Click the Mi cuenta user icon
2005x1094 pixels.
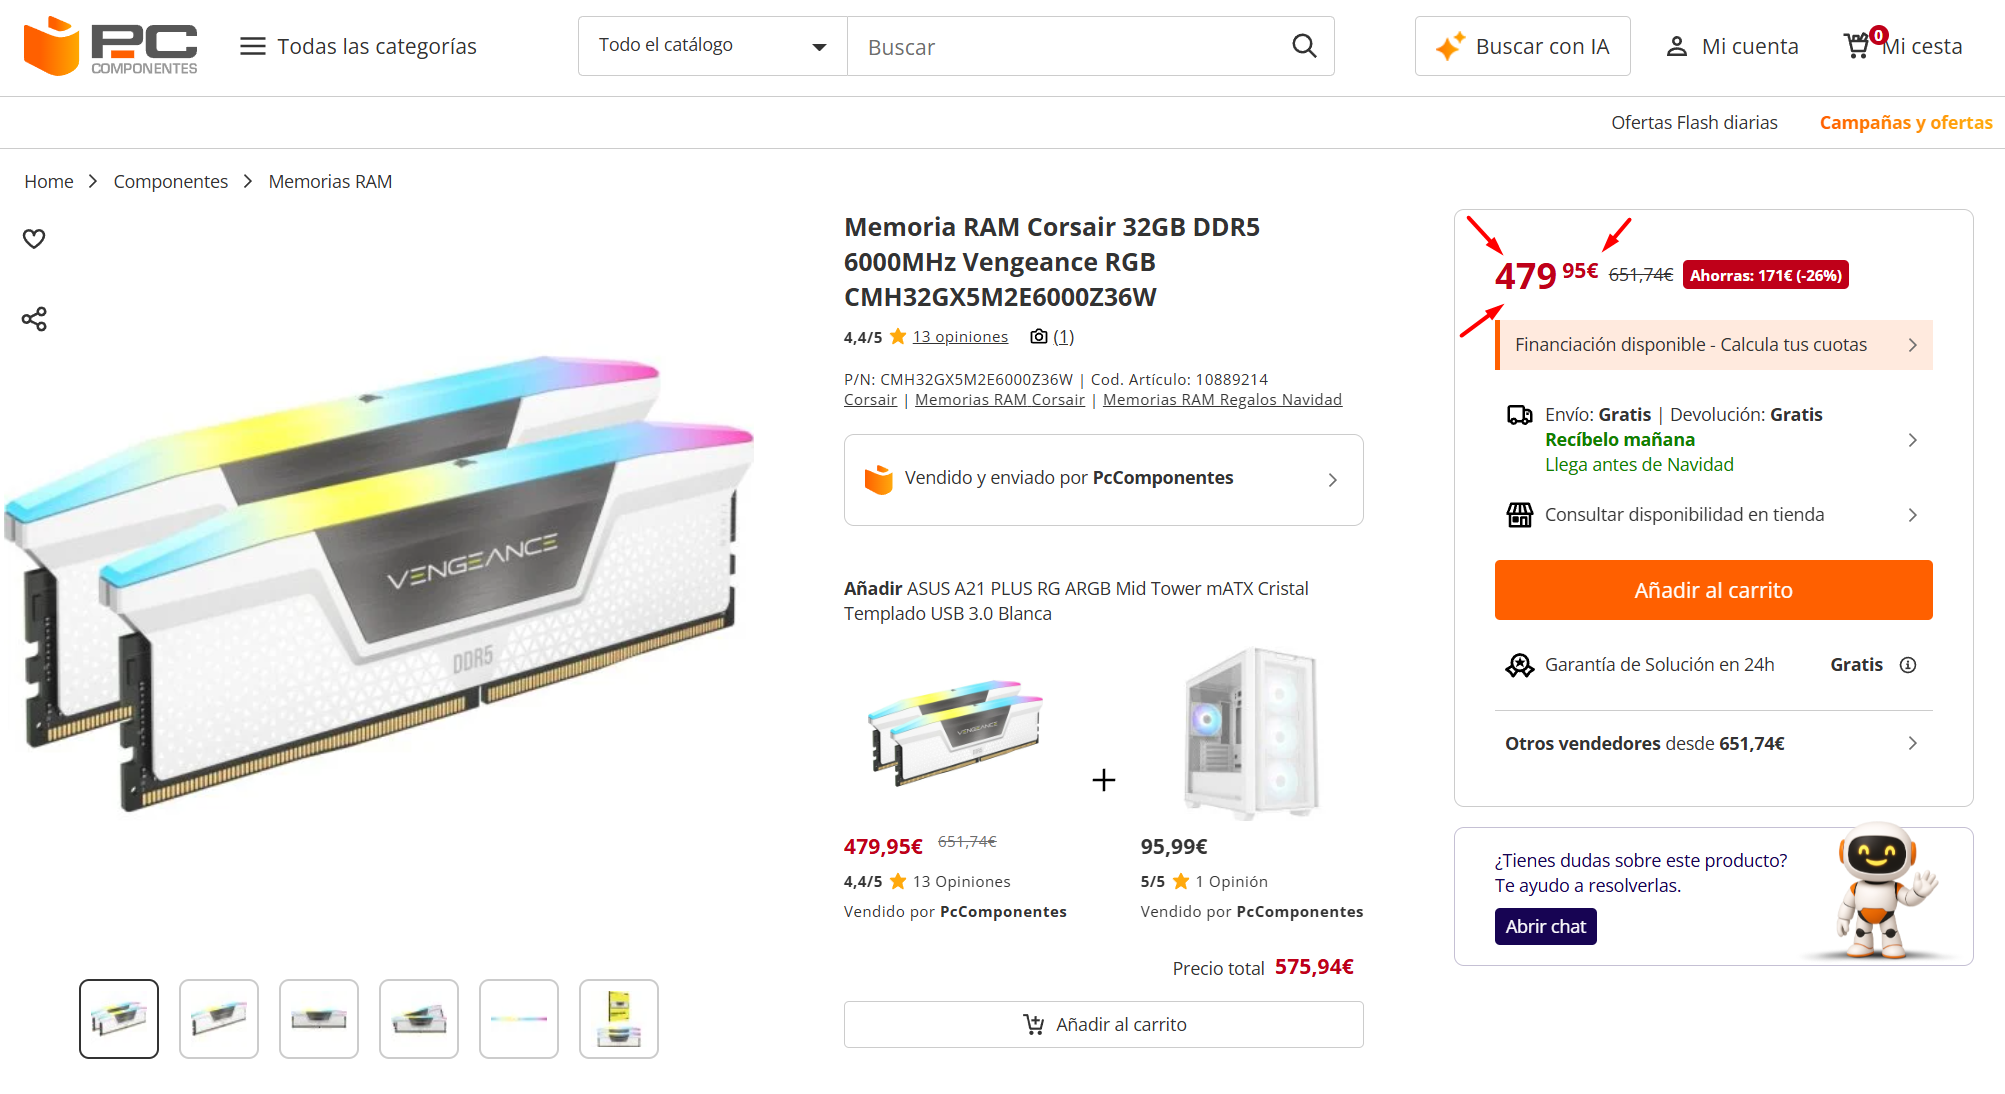point(1677,46)
